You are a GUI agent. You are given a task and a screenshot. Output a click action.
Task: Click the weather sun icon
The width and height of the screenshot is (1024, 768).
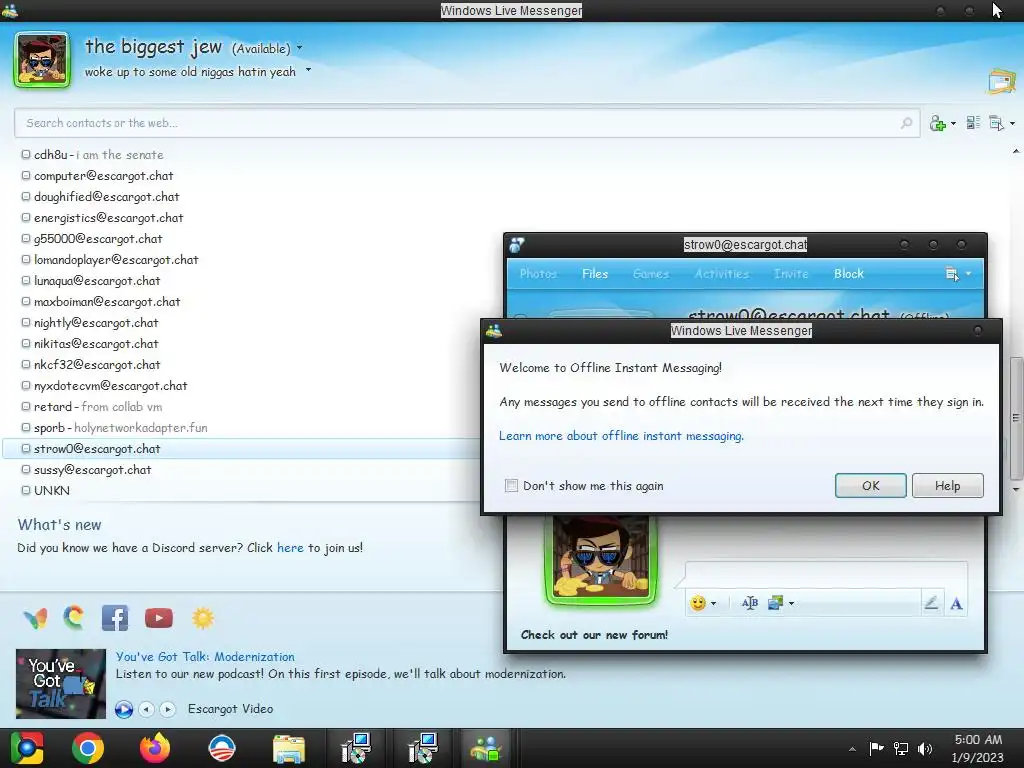point(203,618)
